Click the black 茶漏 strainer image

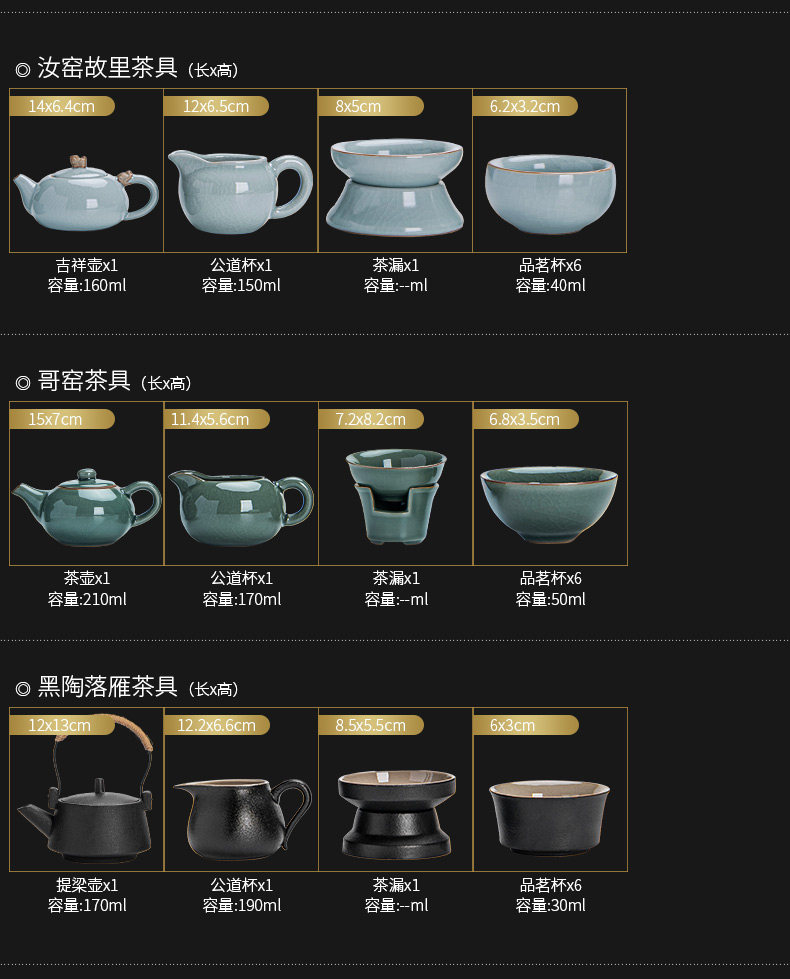(x=397, y=814)
